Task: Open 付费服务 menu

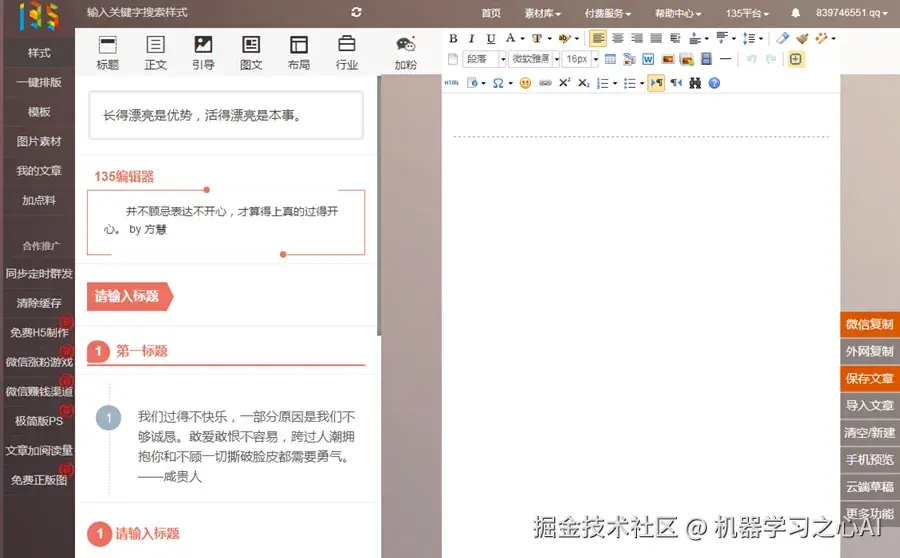Action: click(x=608, y=13)
